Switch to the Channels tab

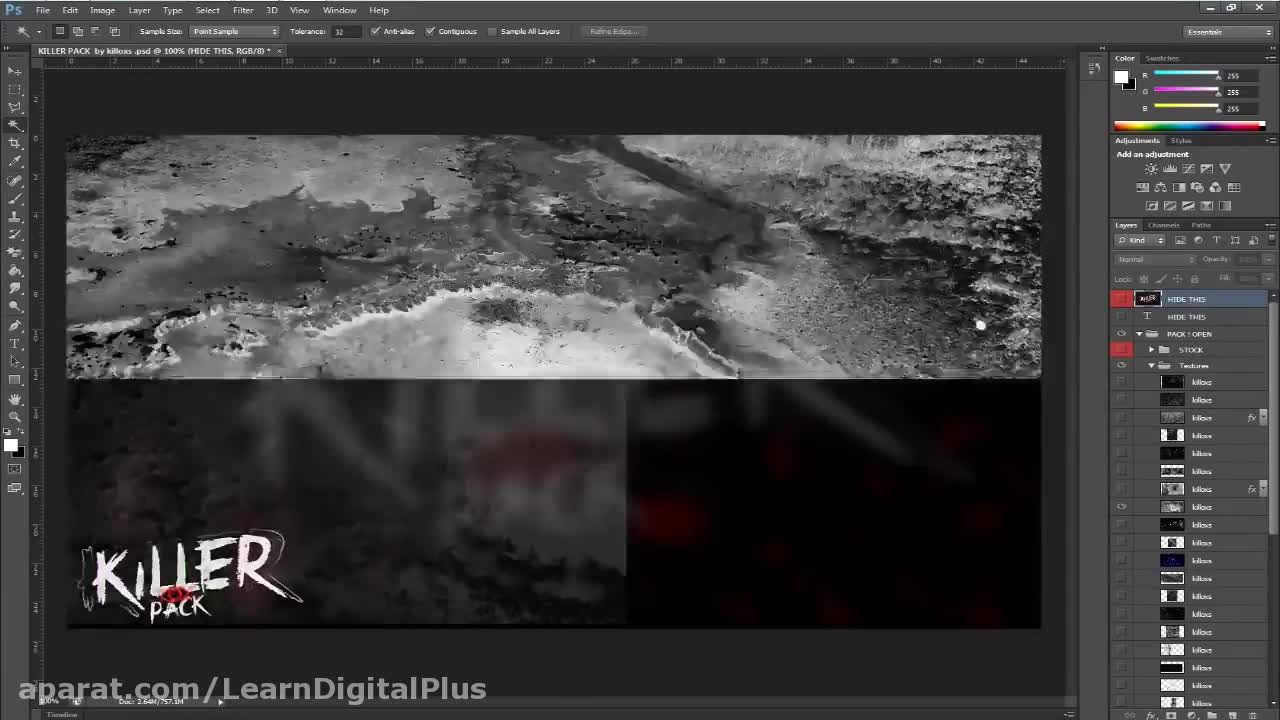1164,225
